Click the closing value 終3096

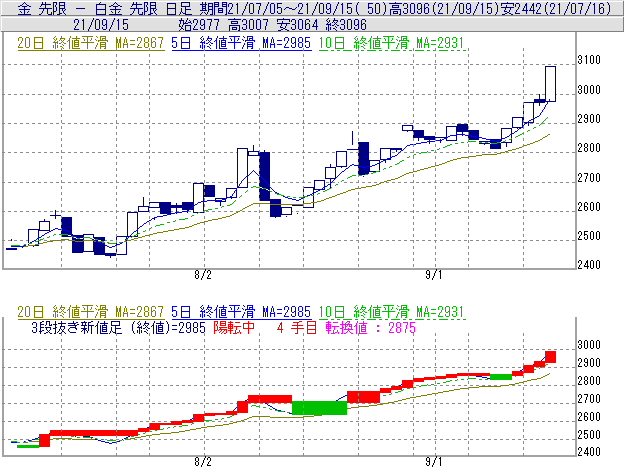click(346, 25)
